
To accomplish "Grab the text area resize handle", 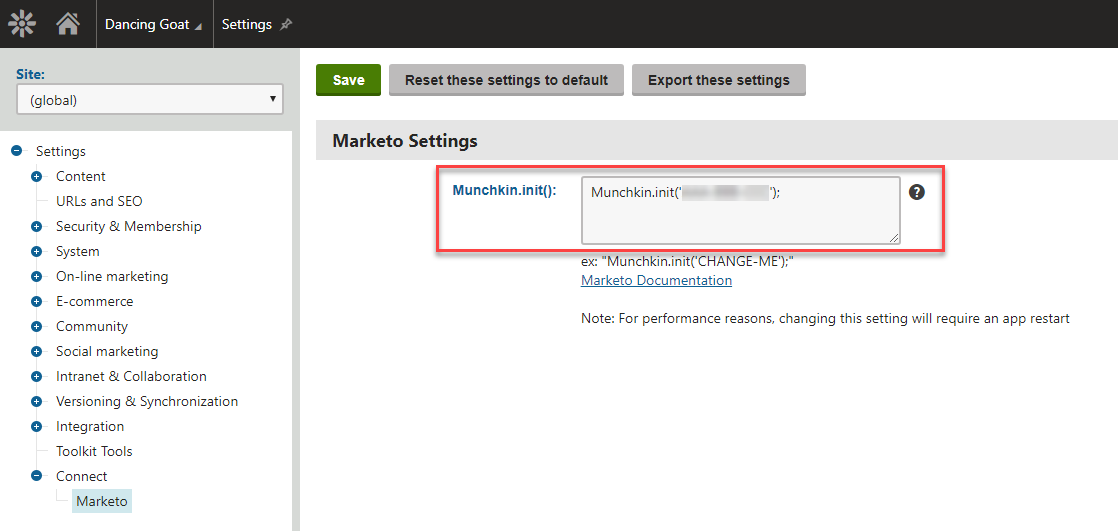I will 893,238.
